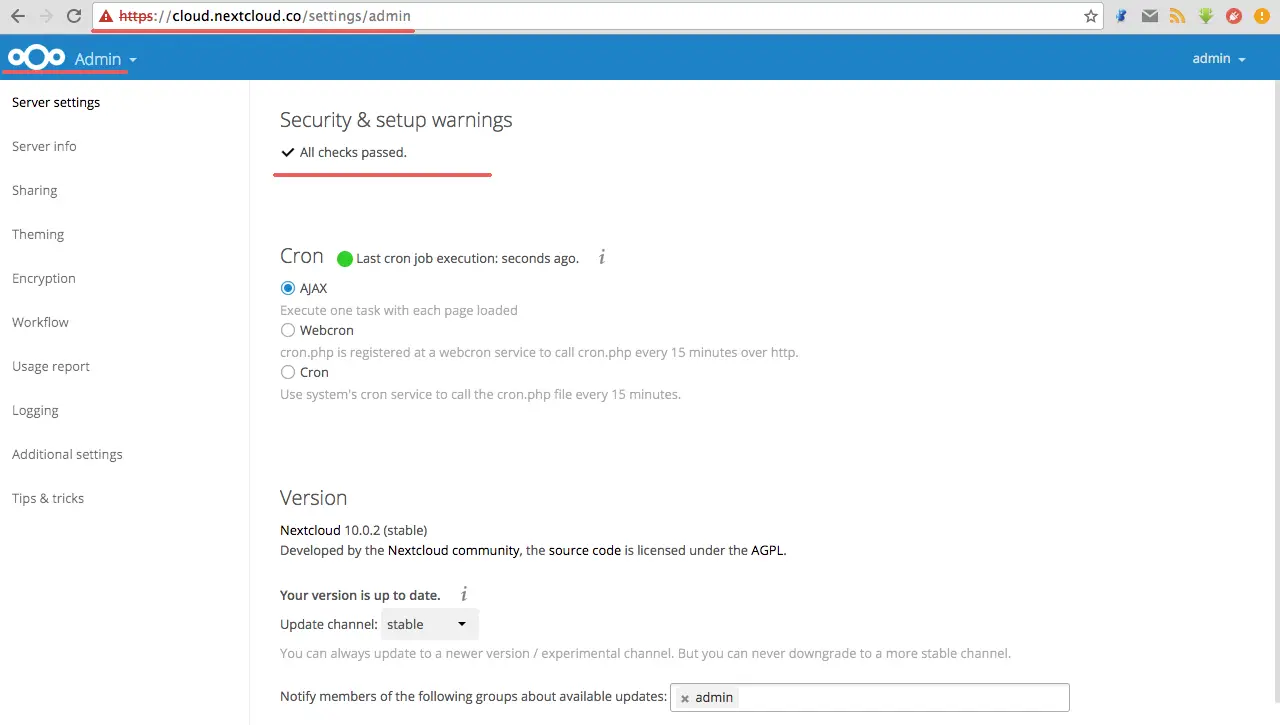Click the blue pushpin extension icon
The width and height of the screenshot is (1280, 725).
point(1122,16)
